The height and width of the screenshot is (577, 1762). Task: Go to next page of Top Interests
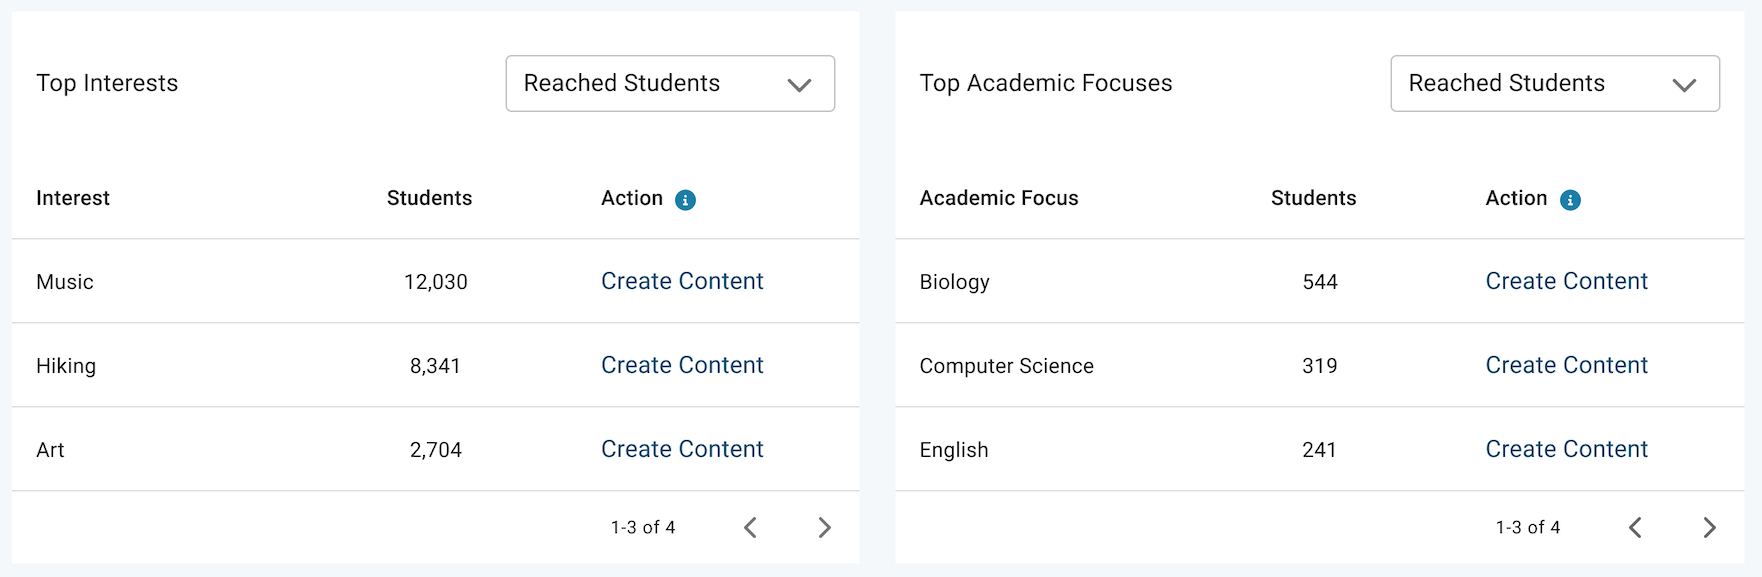click(824, 527)
